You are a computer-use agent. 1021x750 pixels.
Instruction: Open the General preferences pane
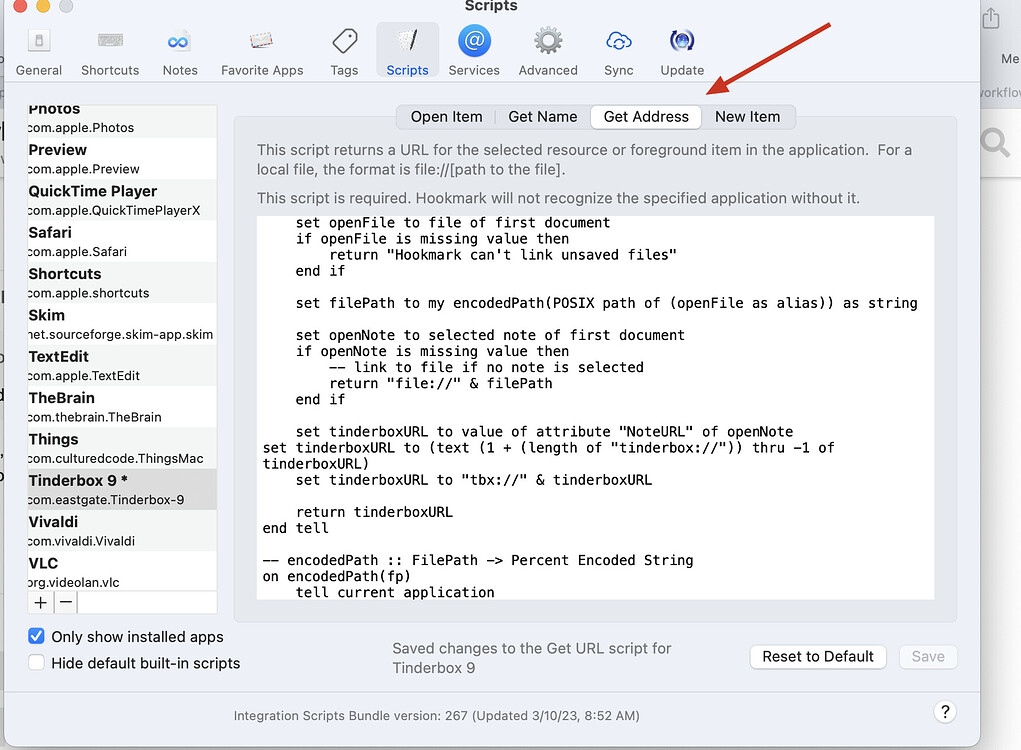[x=38, y=52]
